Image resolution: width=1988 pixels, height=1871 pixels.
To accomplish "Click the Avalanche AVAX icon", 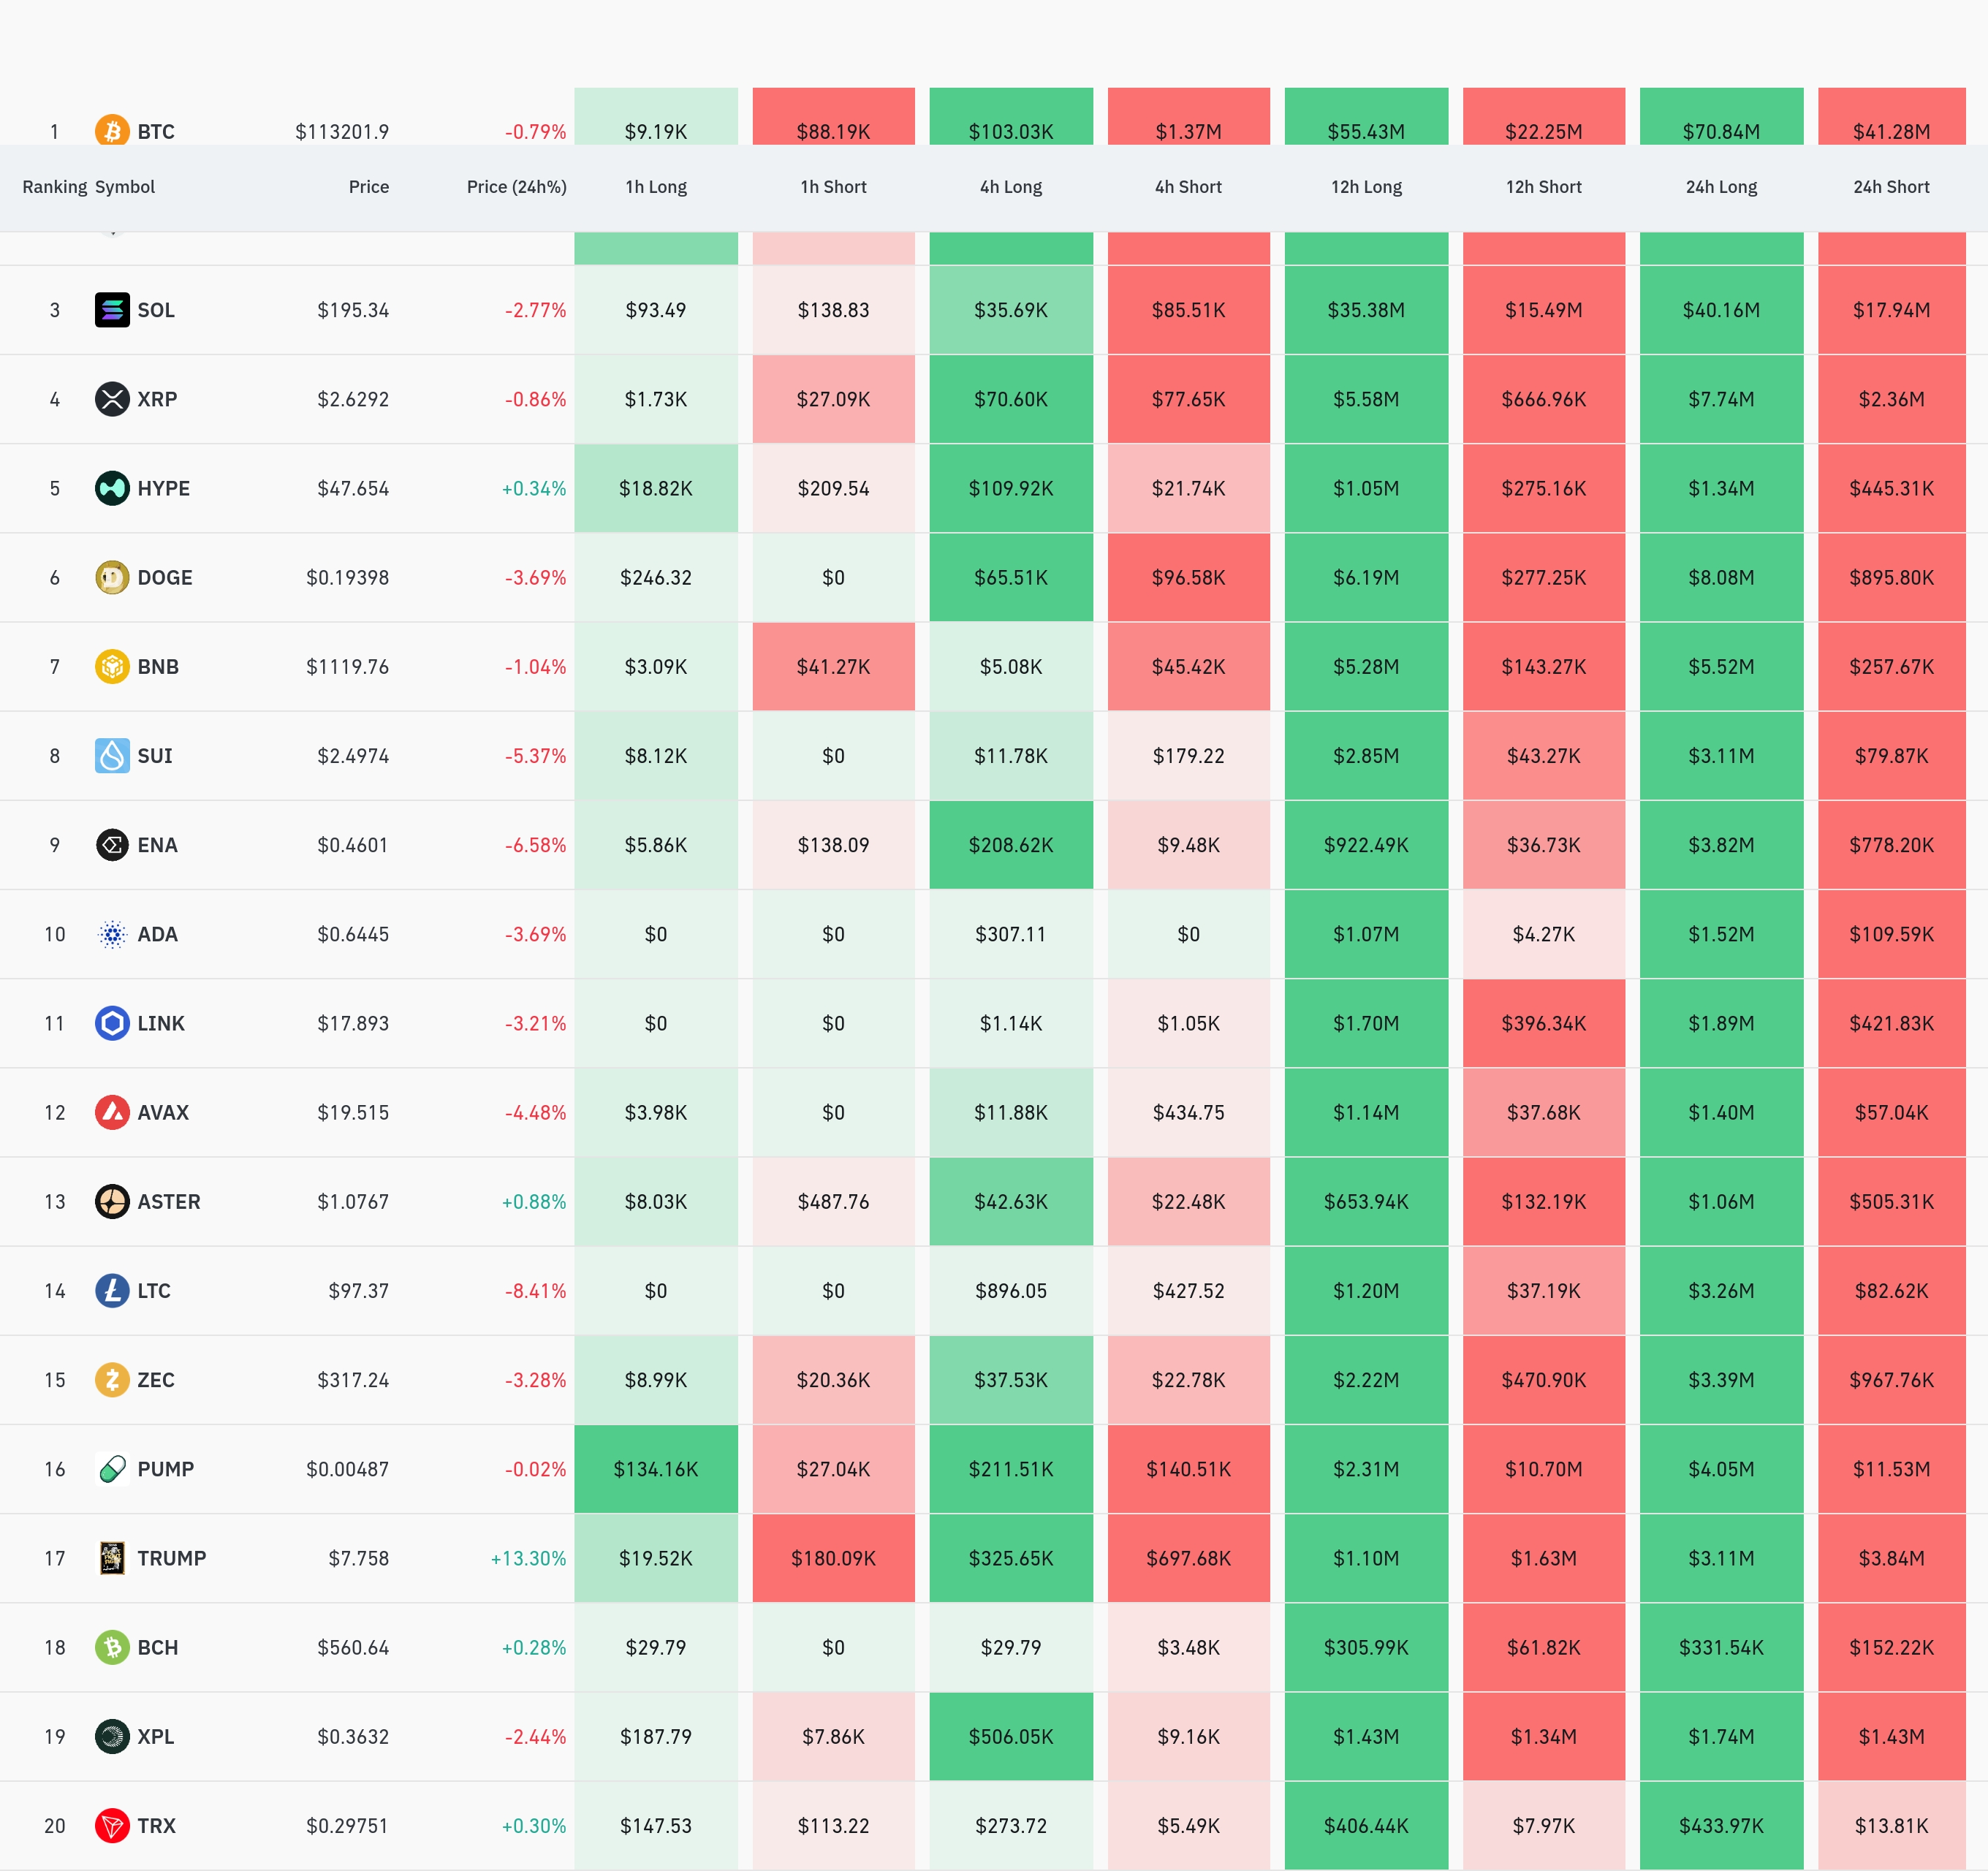I will pos(112,1112).
